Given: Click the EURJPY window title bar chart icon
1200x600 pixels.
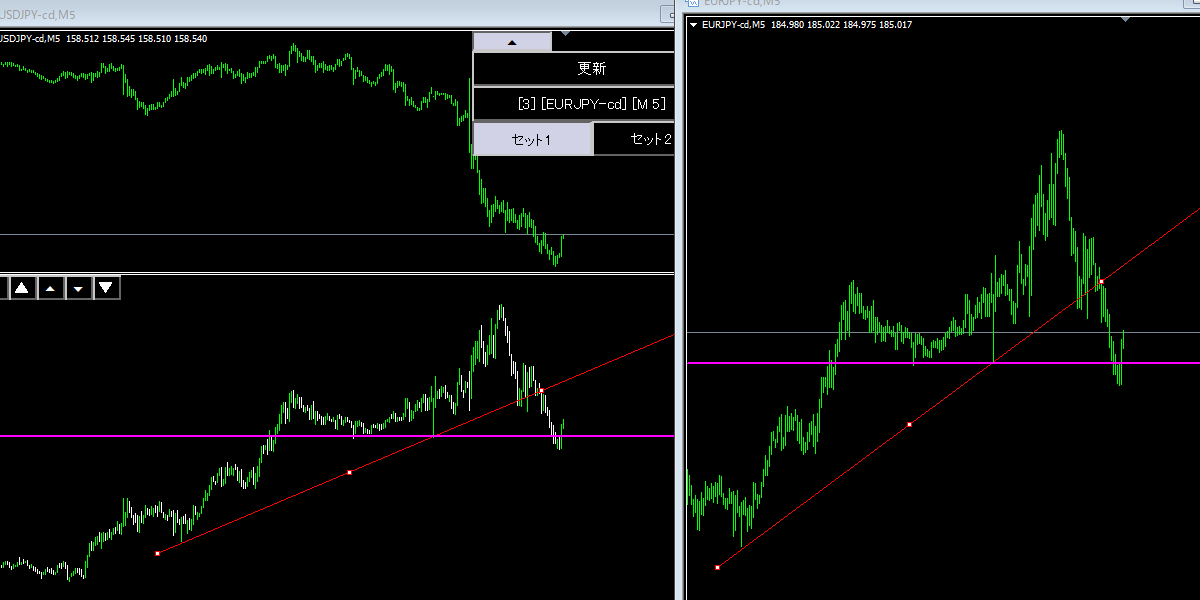Looking at the screenshot, I should coord(692,4).
